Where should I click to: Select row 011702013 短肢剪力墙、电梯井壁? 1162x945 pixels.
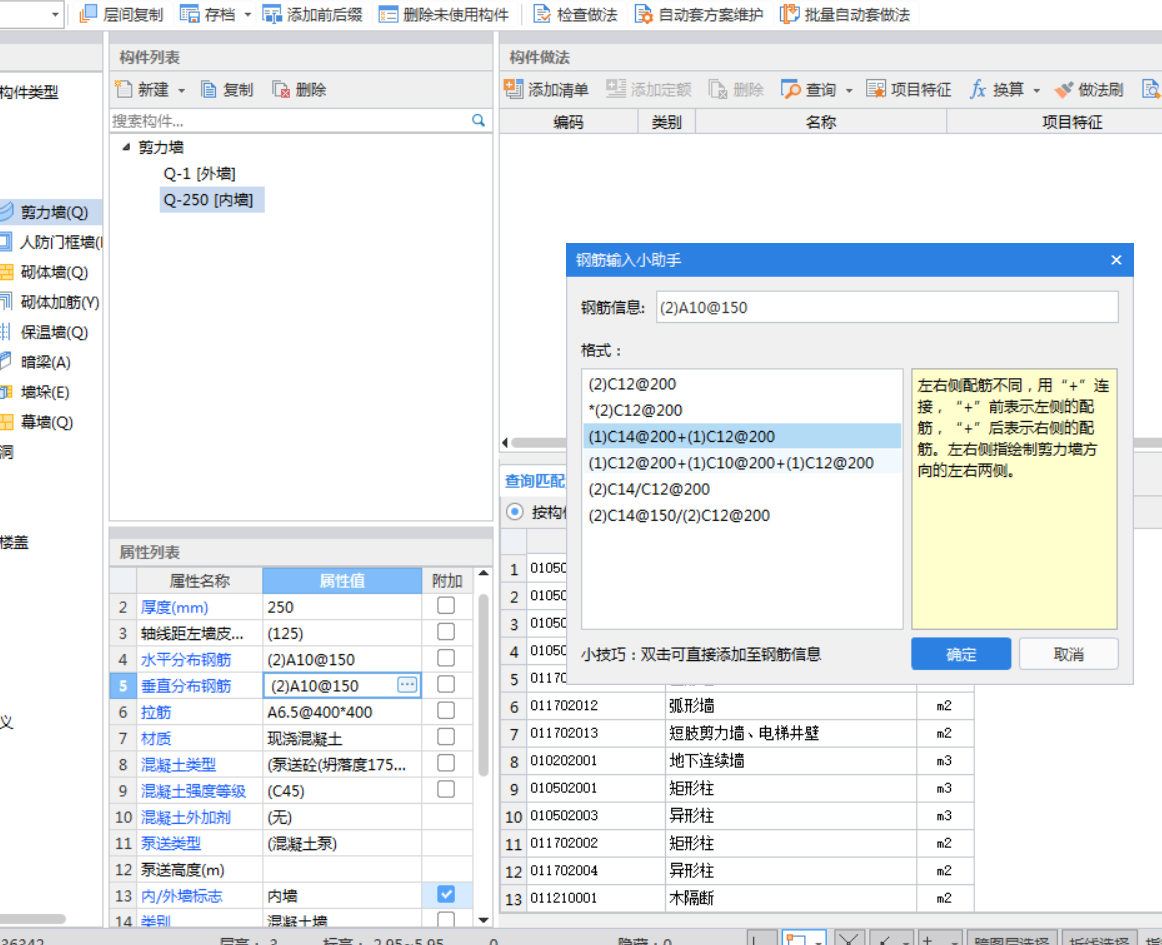(x=737, y=734)
